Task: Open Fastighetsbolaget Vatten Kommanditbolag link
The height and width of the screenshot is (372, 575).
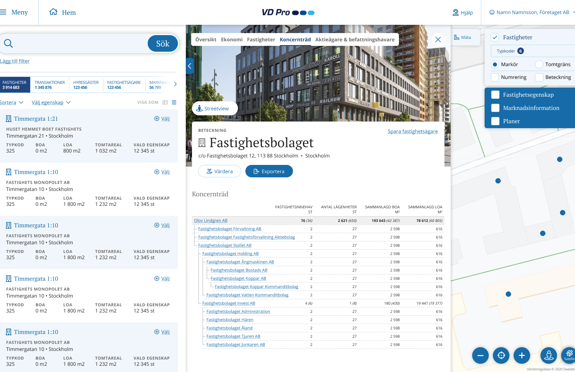Action: (x=248, y=295)
